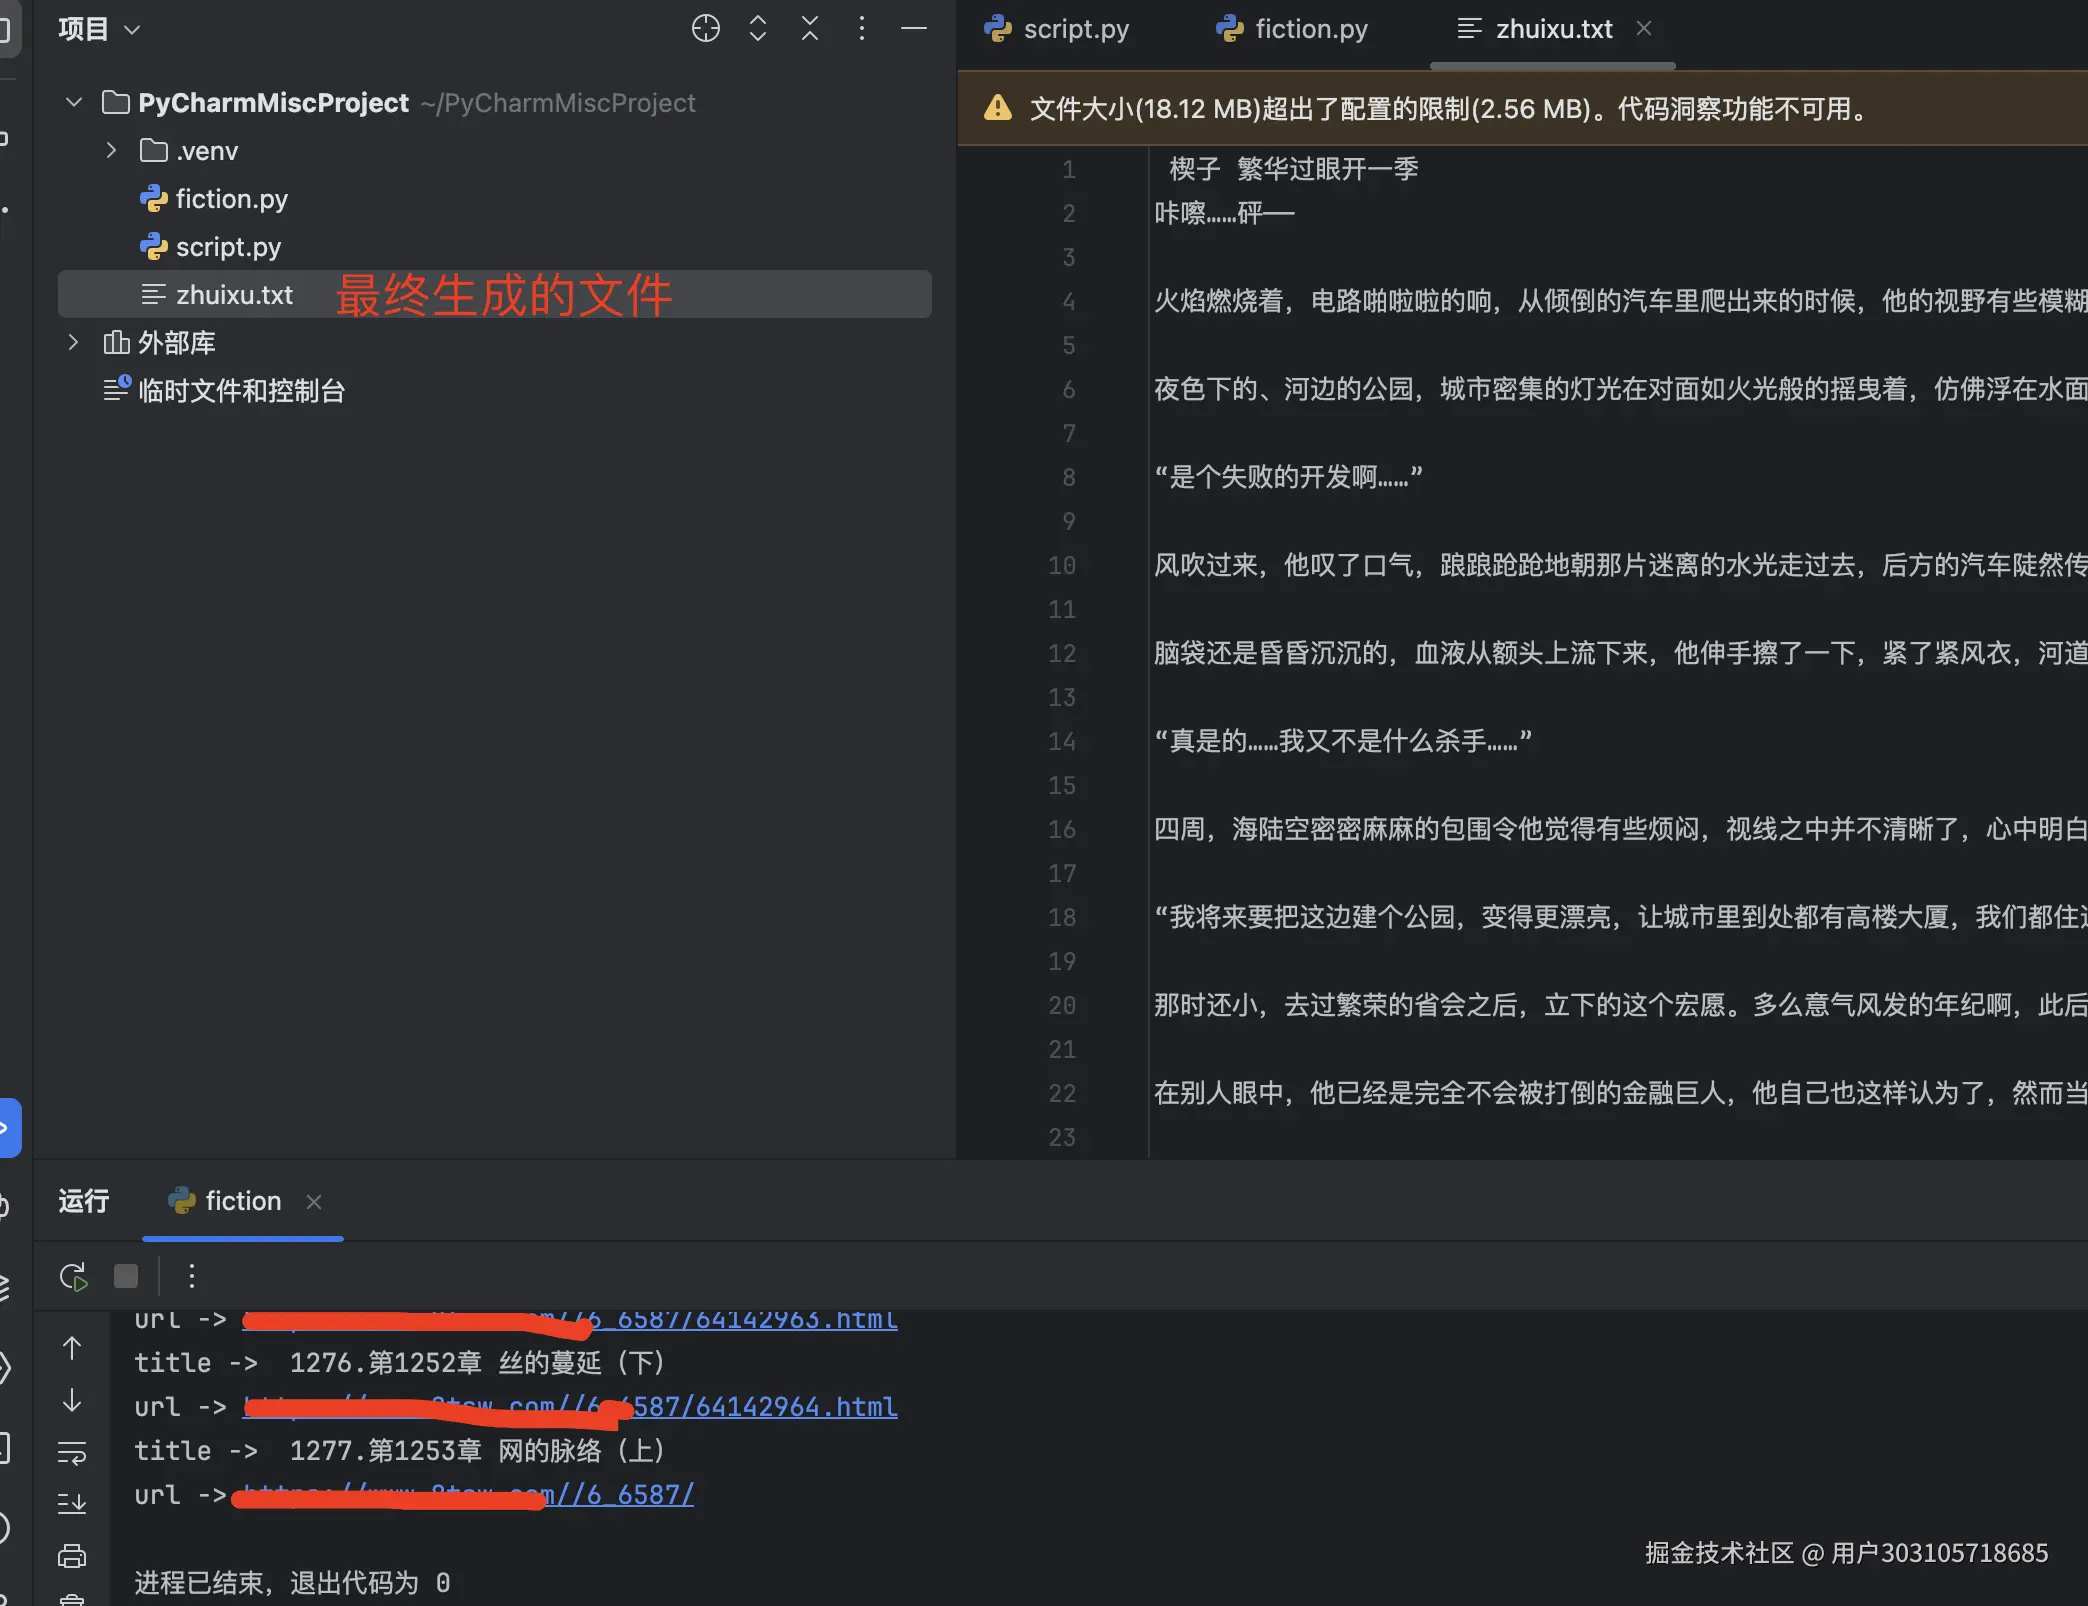Click line number 10 in gutter

[x=1062, y=565]
